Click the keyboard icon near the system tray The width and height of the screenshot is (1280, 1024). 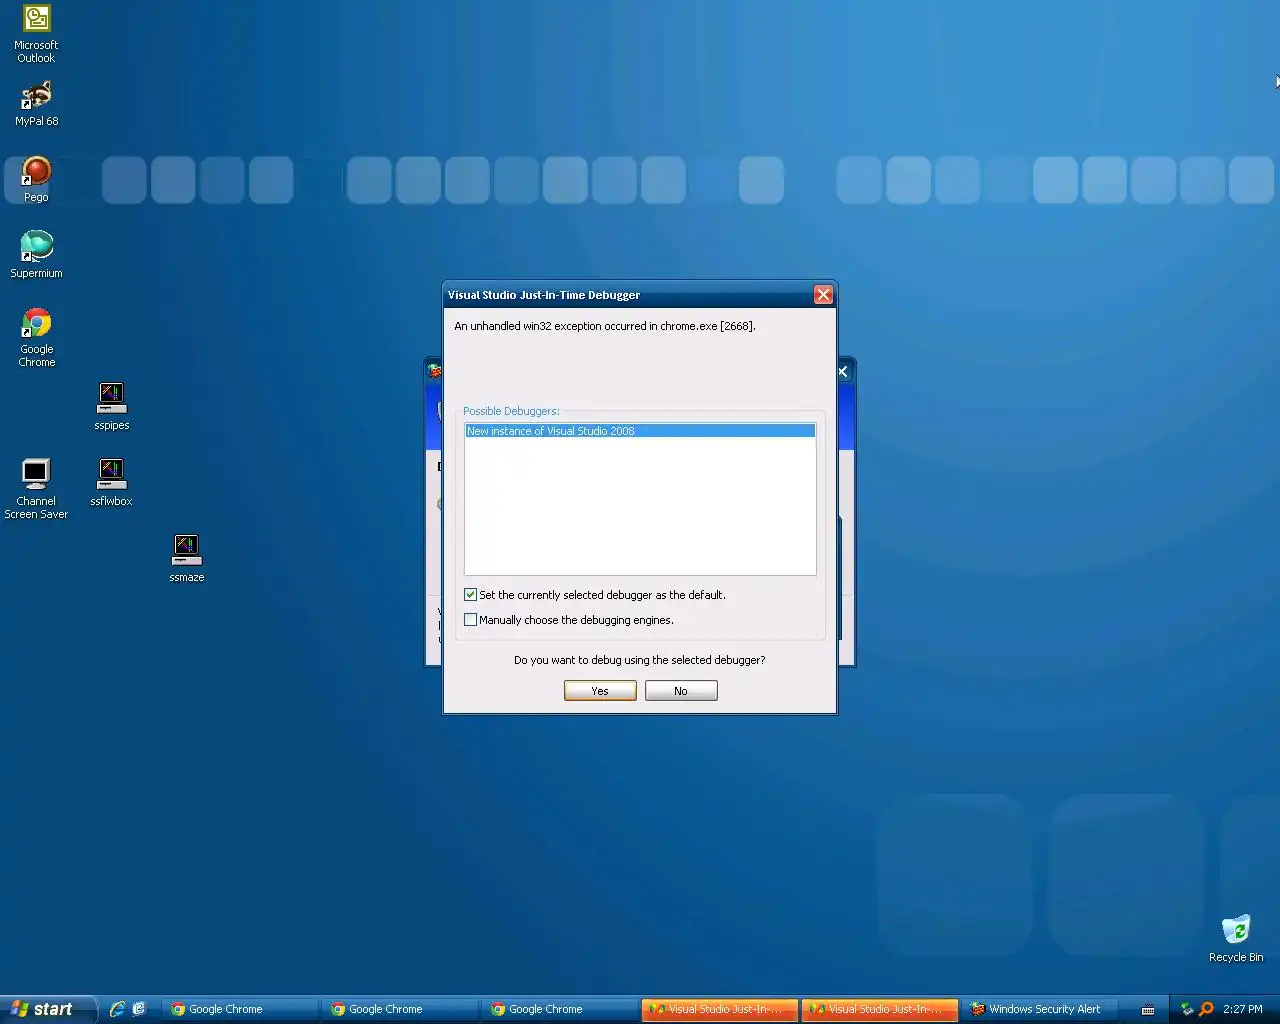(x=1148, y=1009)
